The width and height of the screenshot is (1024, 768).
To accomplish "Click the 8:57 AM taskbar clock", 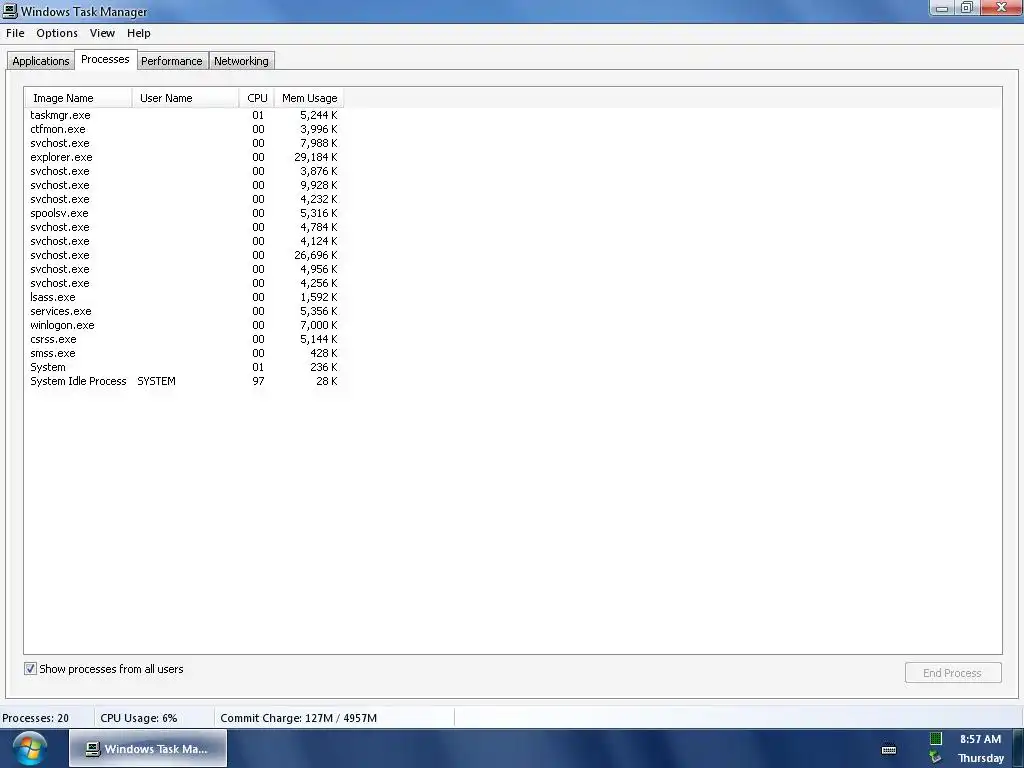I will pos(980,739).
